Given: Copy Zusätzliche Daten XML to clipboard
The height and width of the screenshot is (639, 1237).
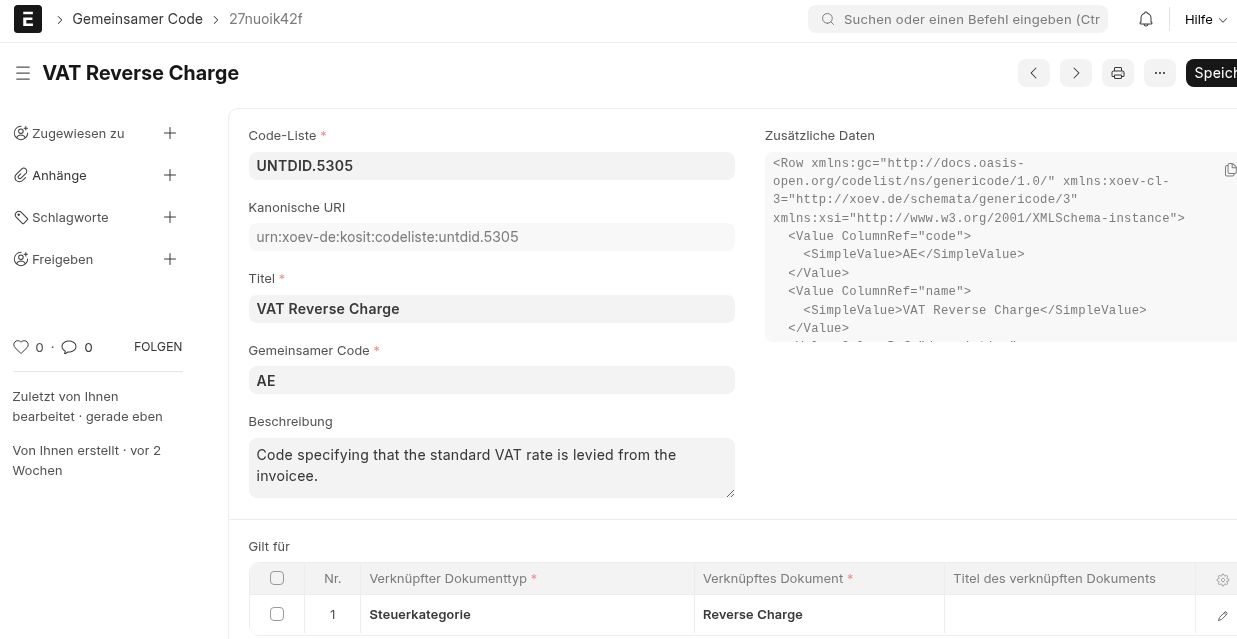Looking at the screenshot, I should 1230,170.
